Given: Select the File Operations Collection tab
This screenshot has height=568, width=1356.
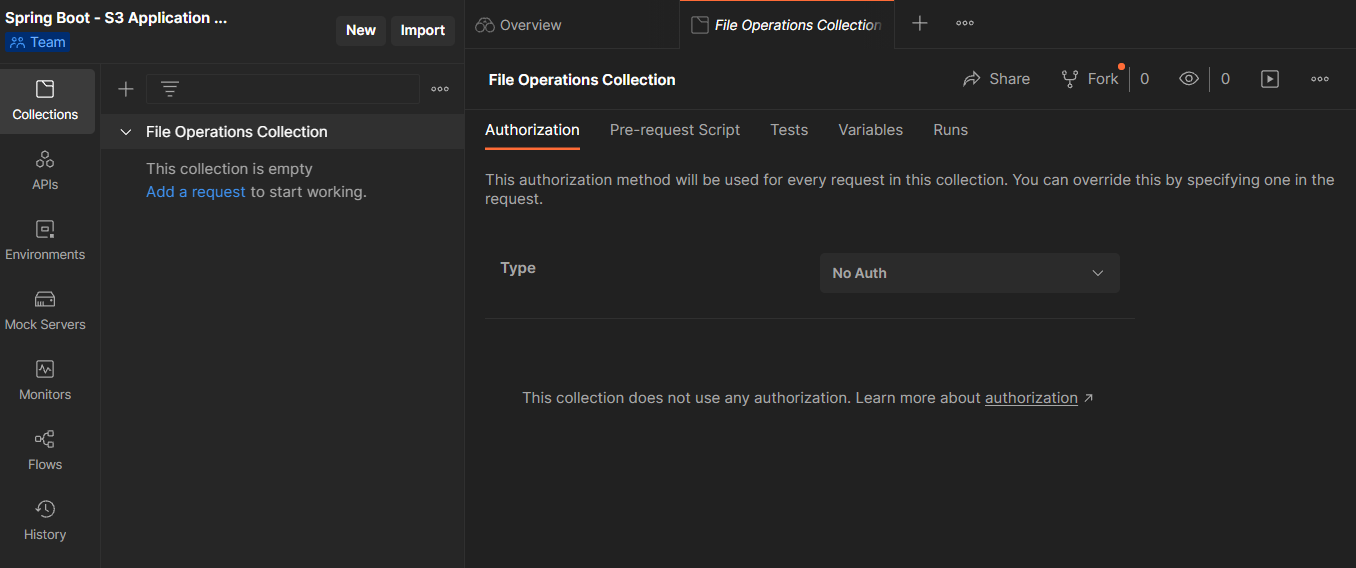Looking at the screenshot, I should pyautogui.click(x=786, y=25).
